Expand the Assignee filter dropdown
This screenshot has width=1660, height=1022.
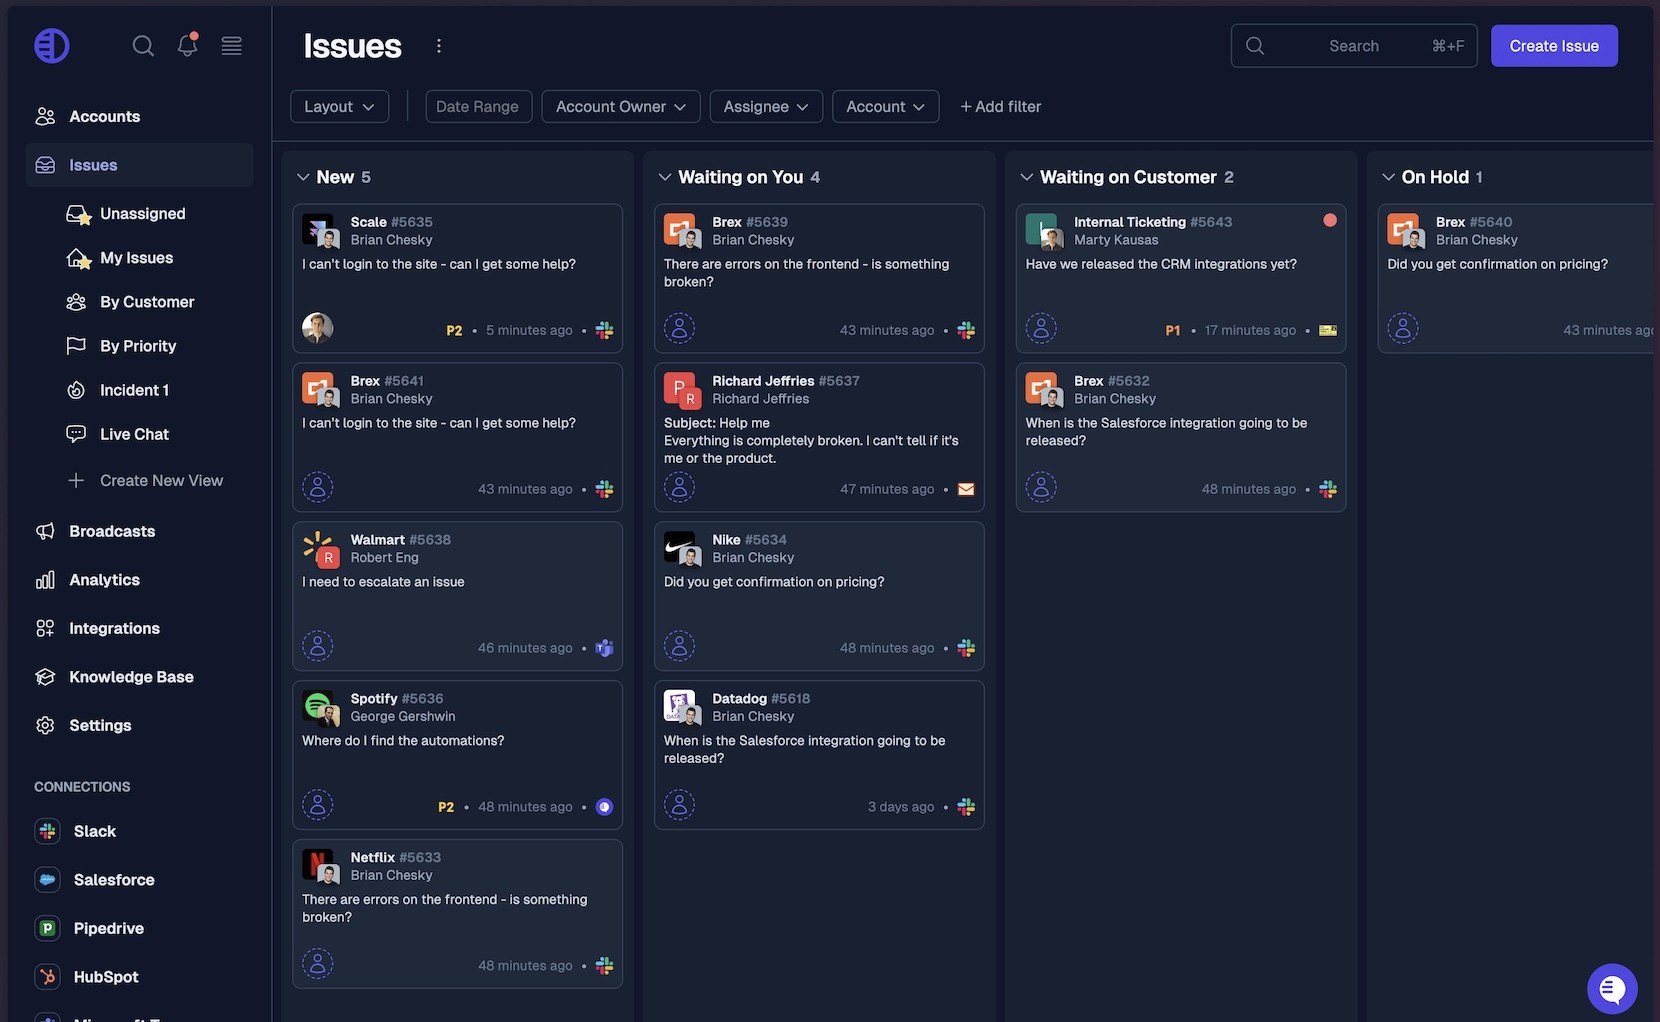[765, 107]
